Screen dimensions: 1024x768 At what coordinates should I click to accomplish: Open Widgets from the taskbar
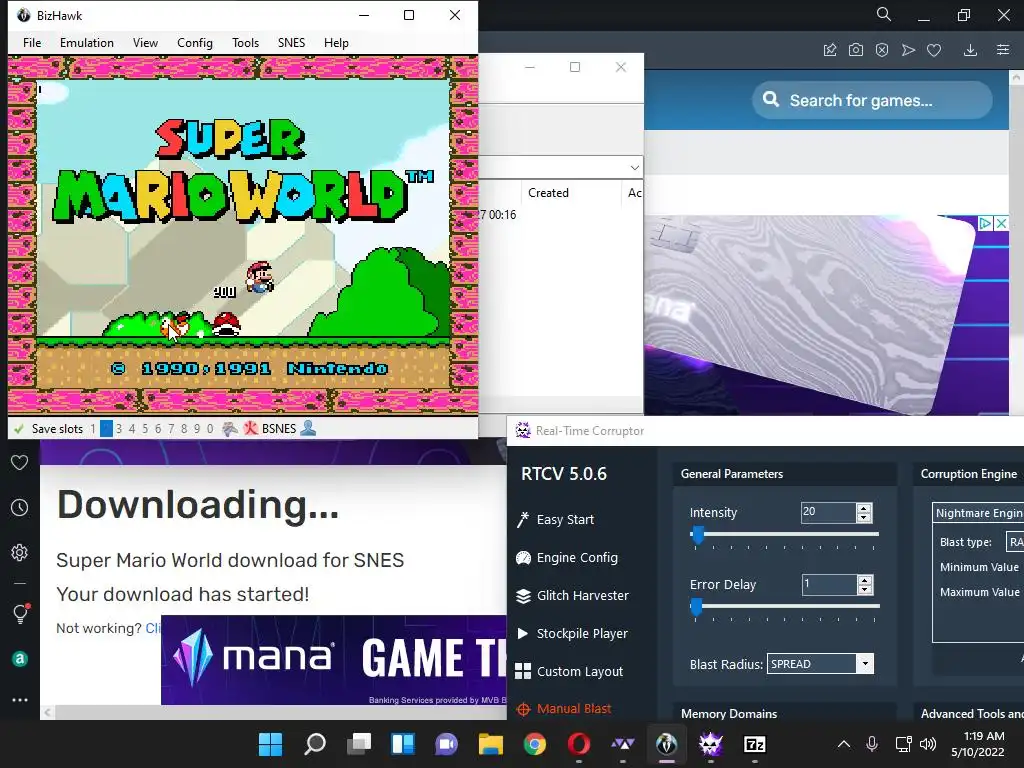point(403,744)
